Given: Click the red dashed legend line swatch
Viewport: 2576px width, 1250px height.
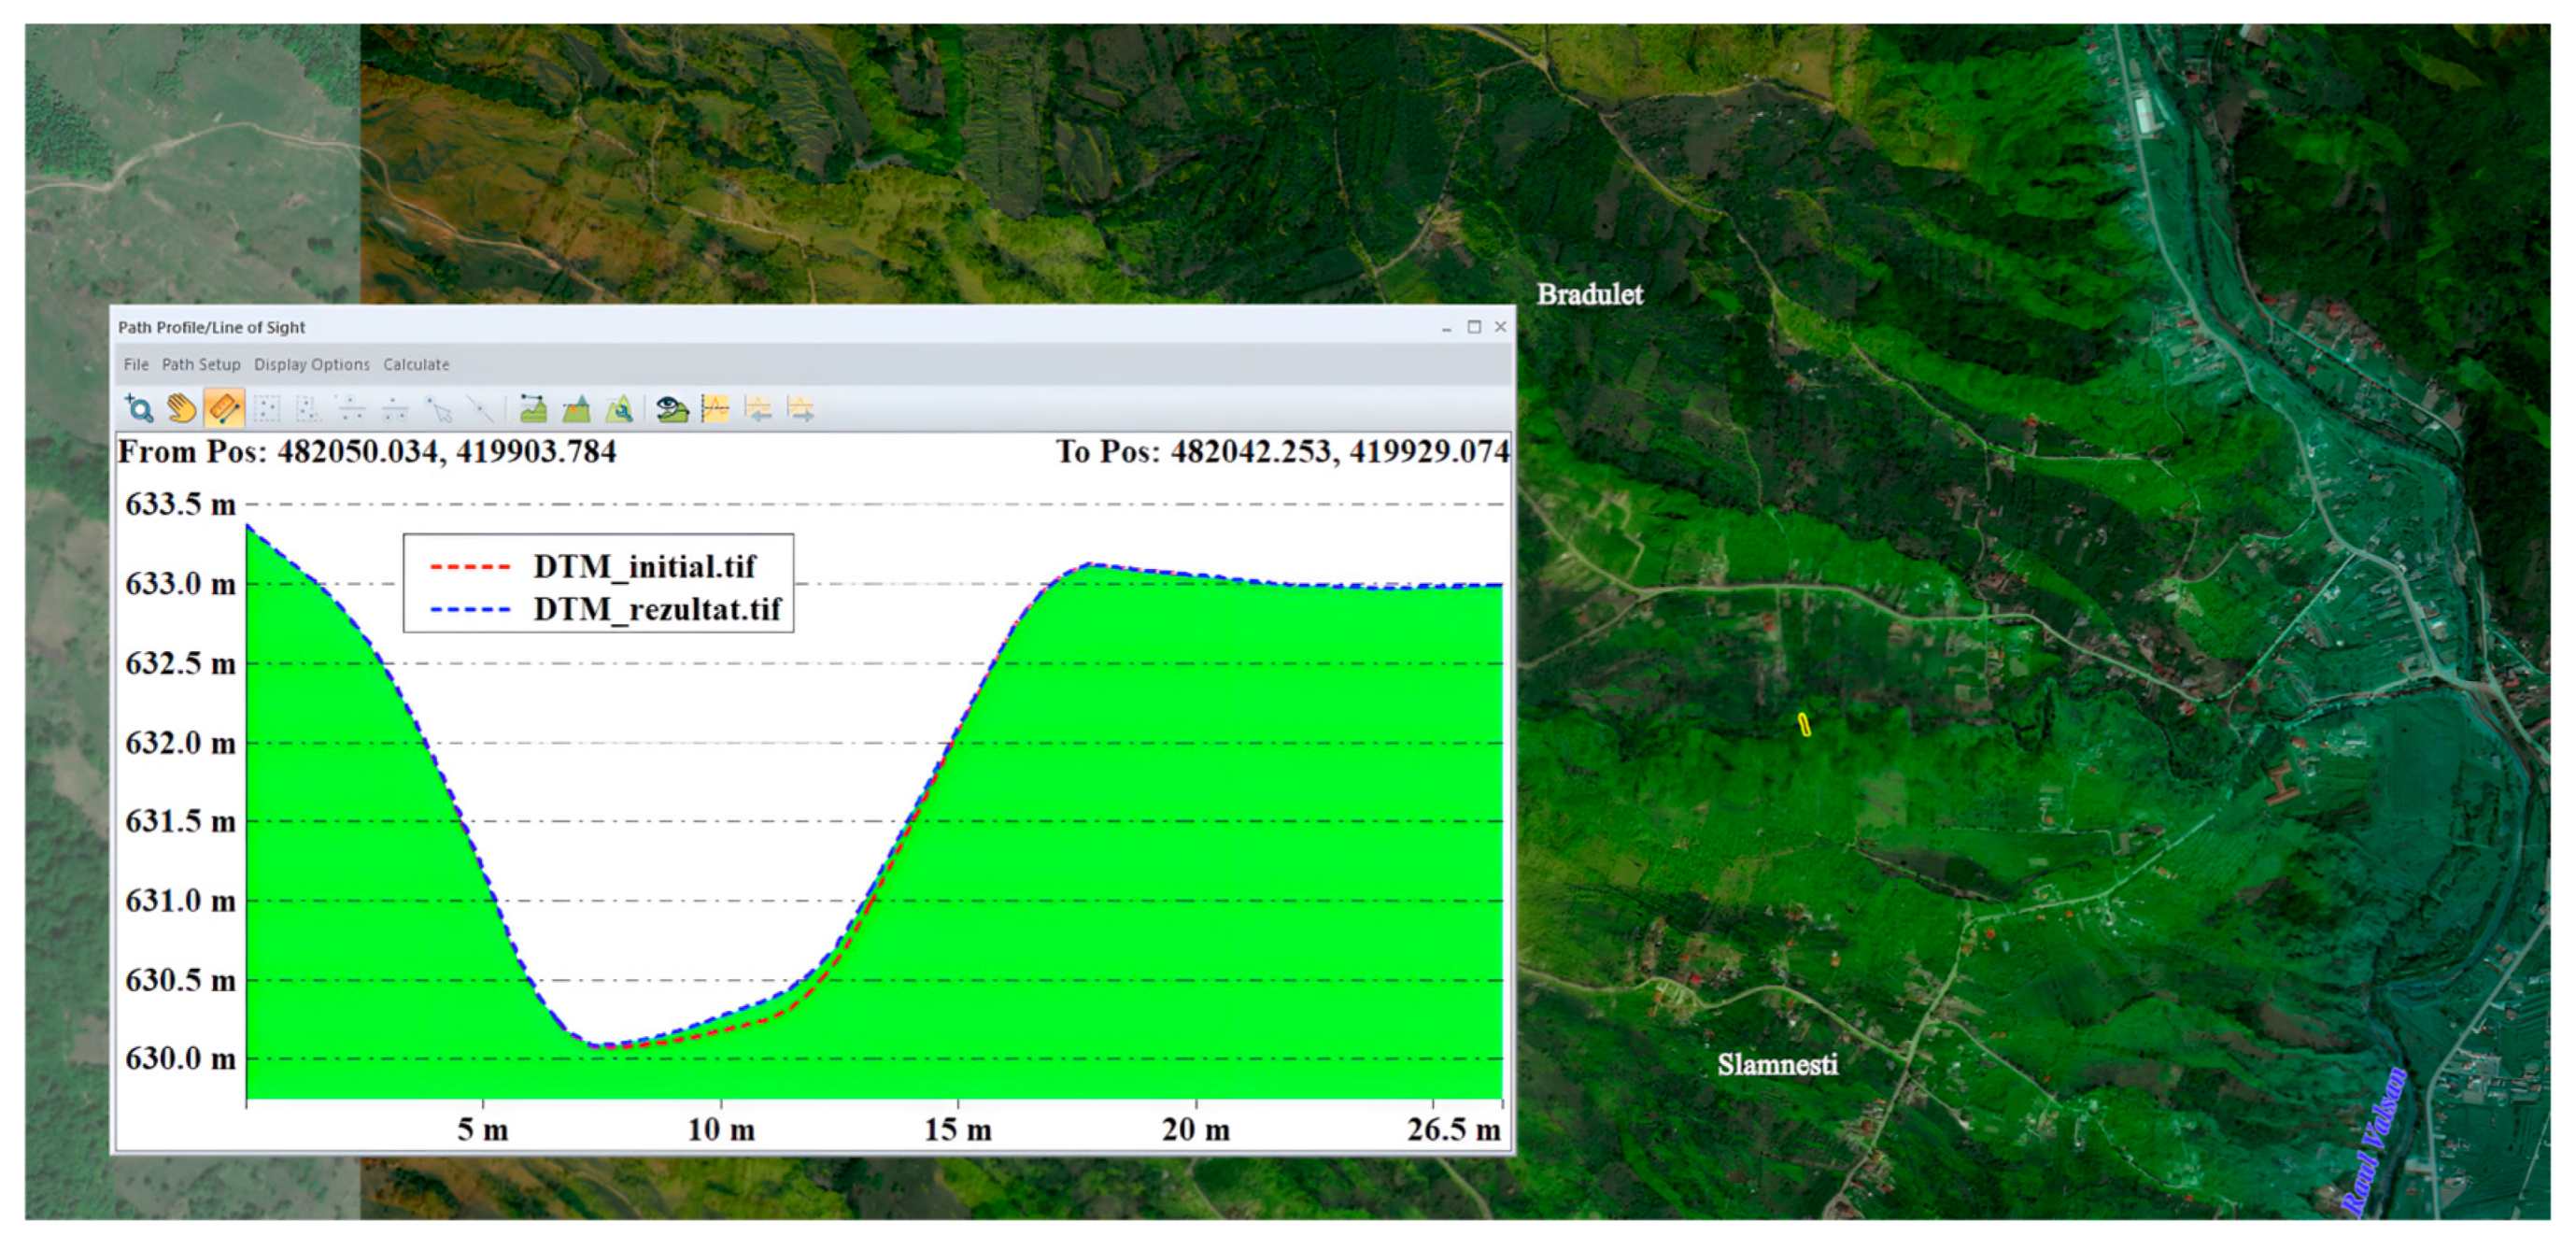Looking at the screenshot, I should point(470,567).
